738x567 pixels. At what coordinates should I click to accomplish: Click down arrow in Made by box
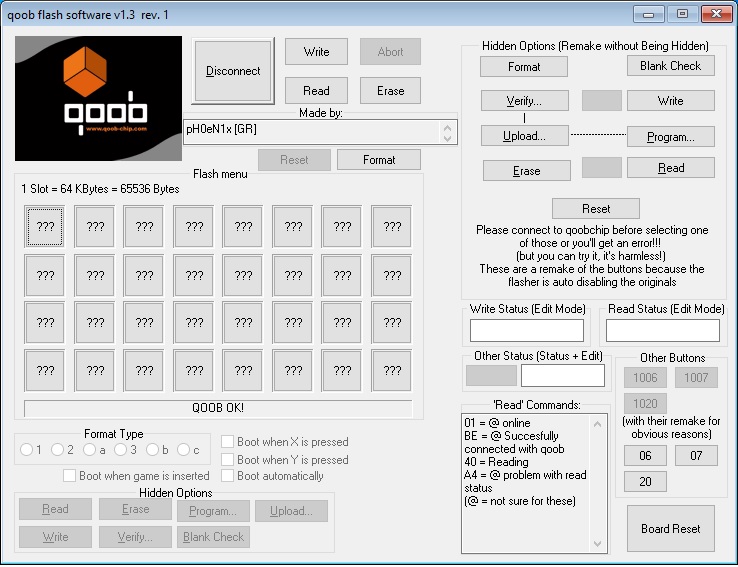coord(447,138)
